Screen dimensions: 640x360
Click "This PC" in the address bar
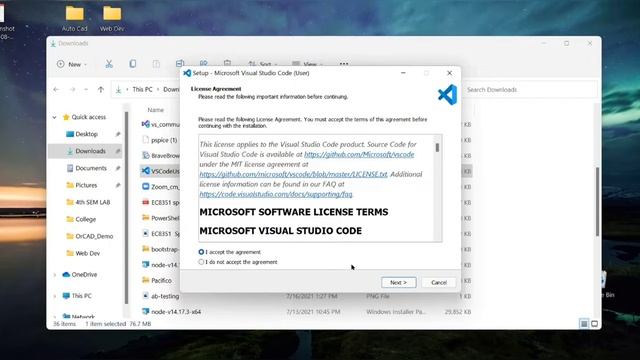coord(142,89)
